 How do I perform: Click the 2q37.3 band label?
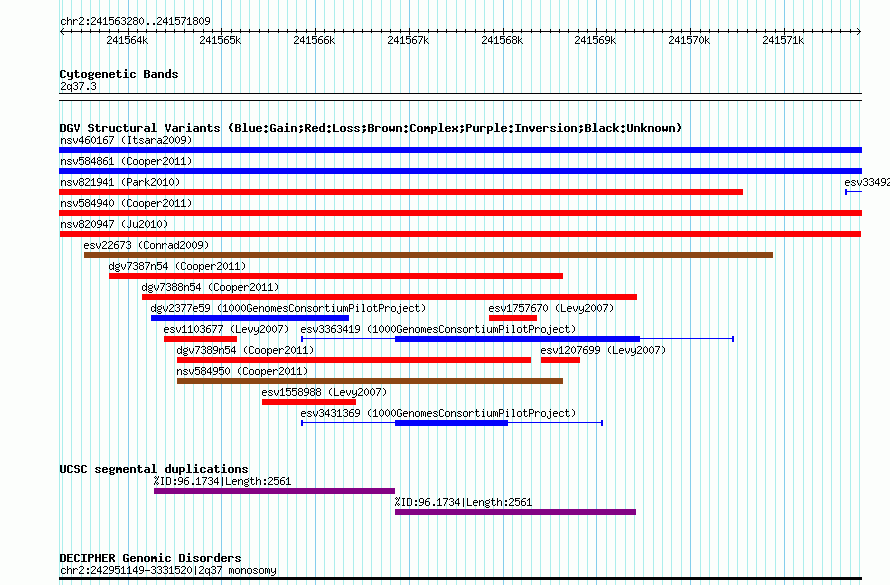coord(78,86)
